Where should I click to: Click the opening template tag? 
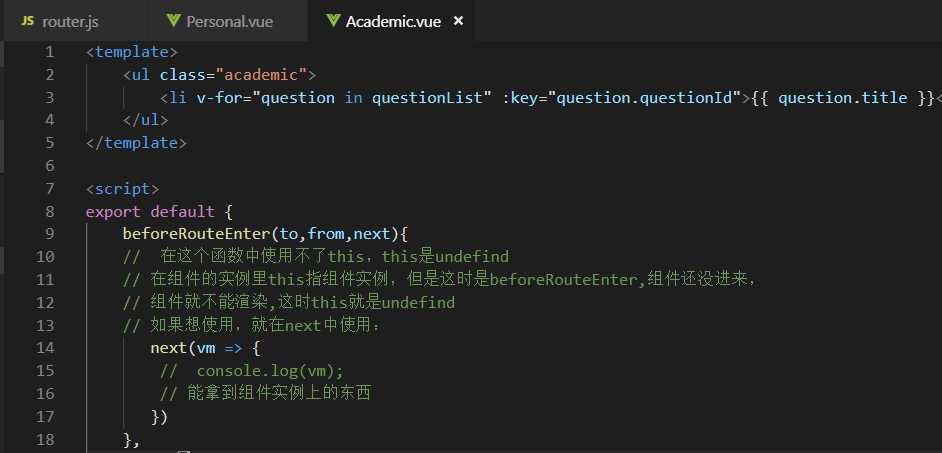(x=132, y=52)
